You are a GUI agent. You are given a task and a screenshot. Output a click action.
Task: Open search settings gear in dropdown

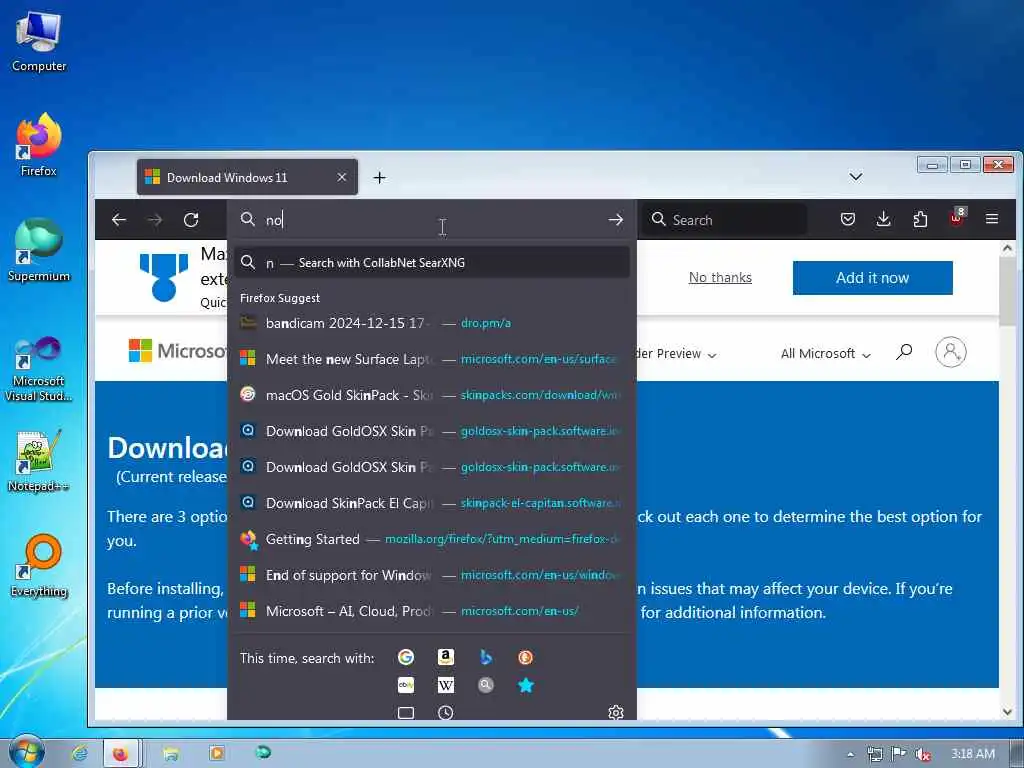(x=615, y=712)
